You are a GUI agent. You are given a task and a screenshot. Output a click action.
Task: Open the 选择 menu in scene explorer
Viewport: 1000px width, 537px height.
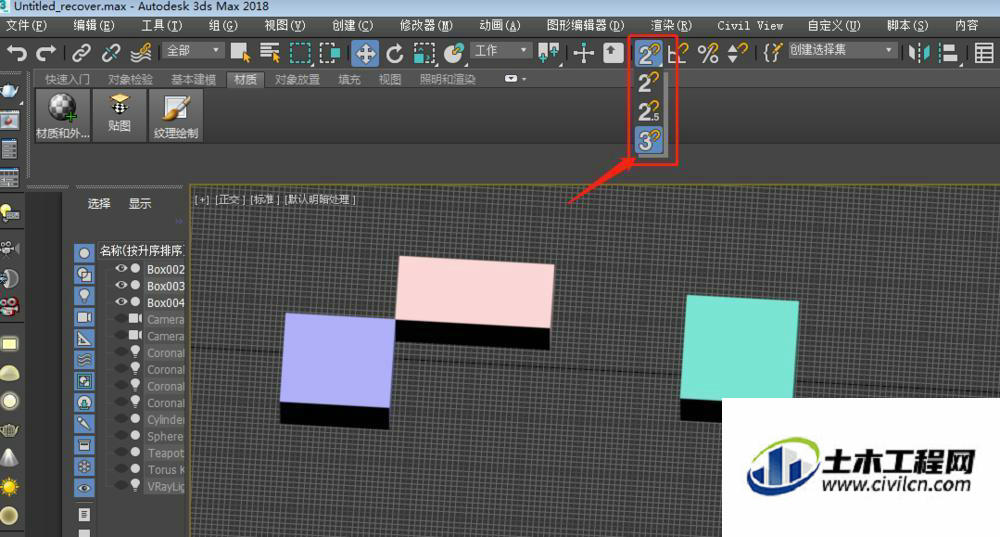(x=99, y=203)
